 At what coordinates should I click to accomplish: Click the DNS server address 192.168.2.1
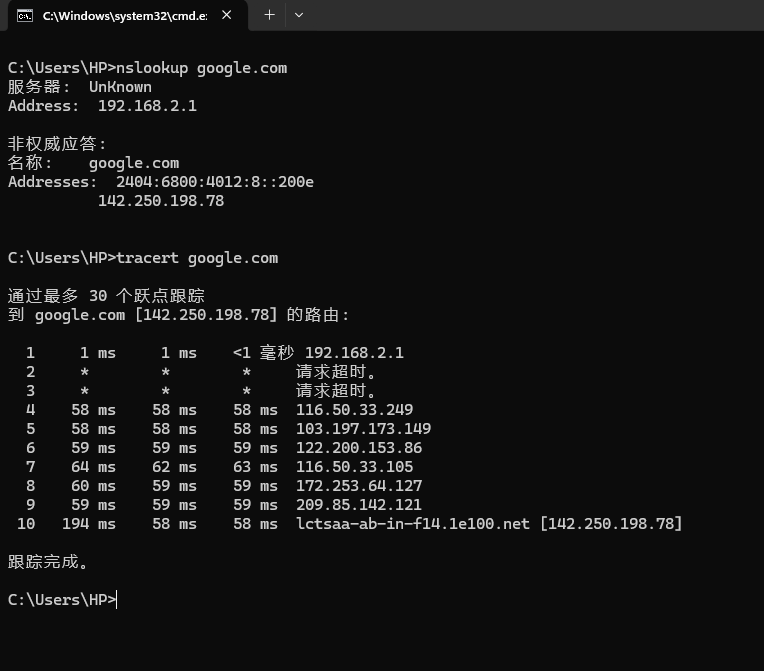tap(147, 106)
